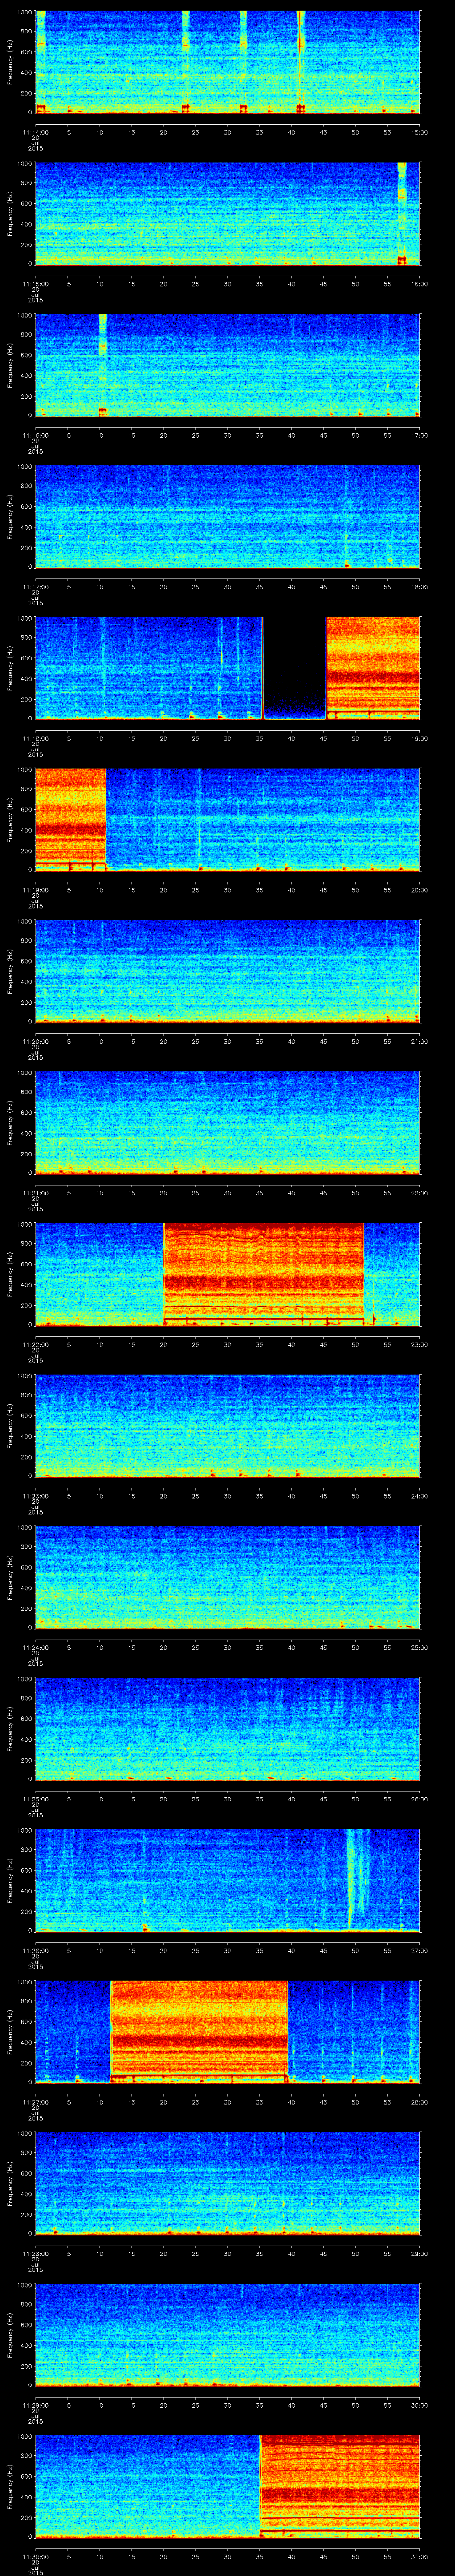455x2576 pixels.
Task: Select the black data gap in 11:18:00 spectrogram
Action: click(x=294, y=668)
